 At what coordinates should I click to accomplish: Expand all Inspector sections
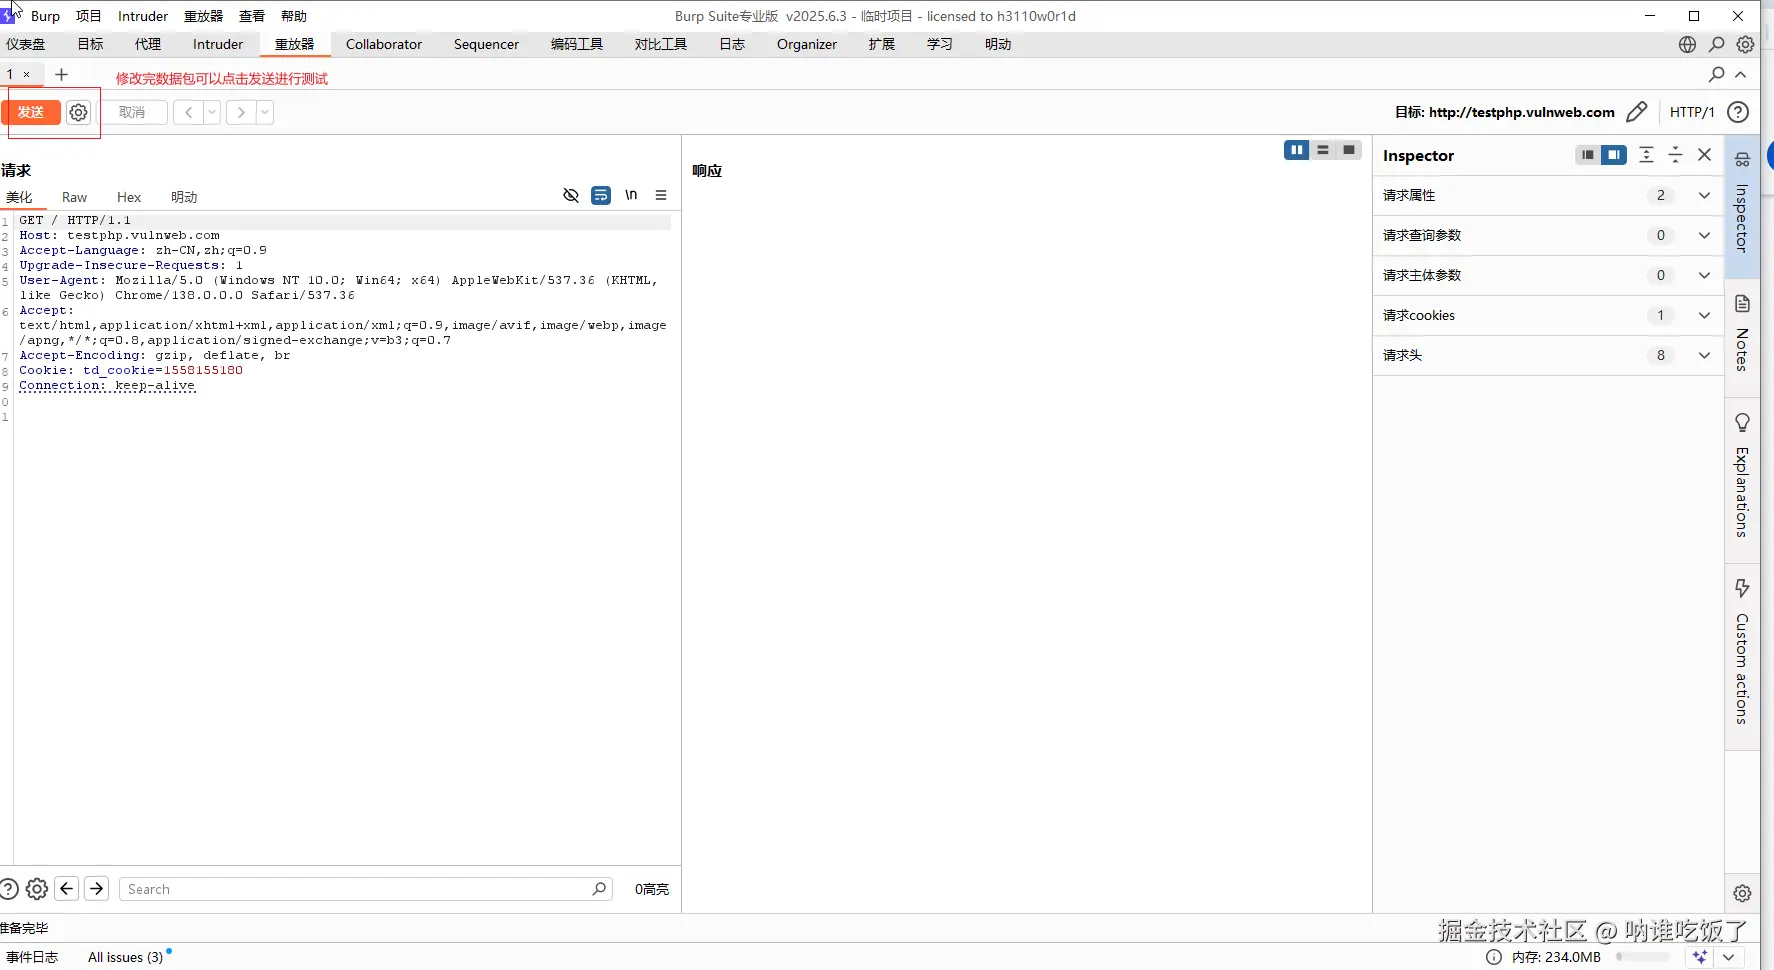click(1647, 155)
